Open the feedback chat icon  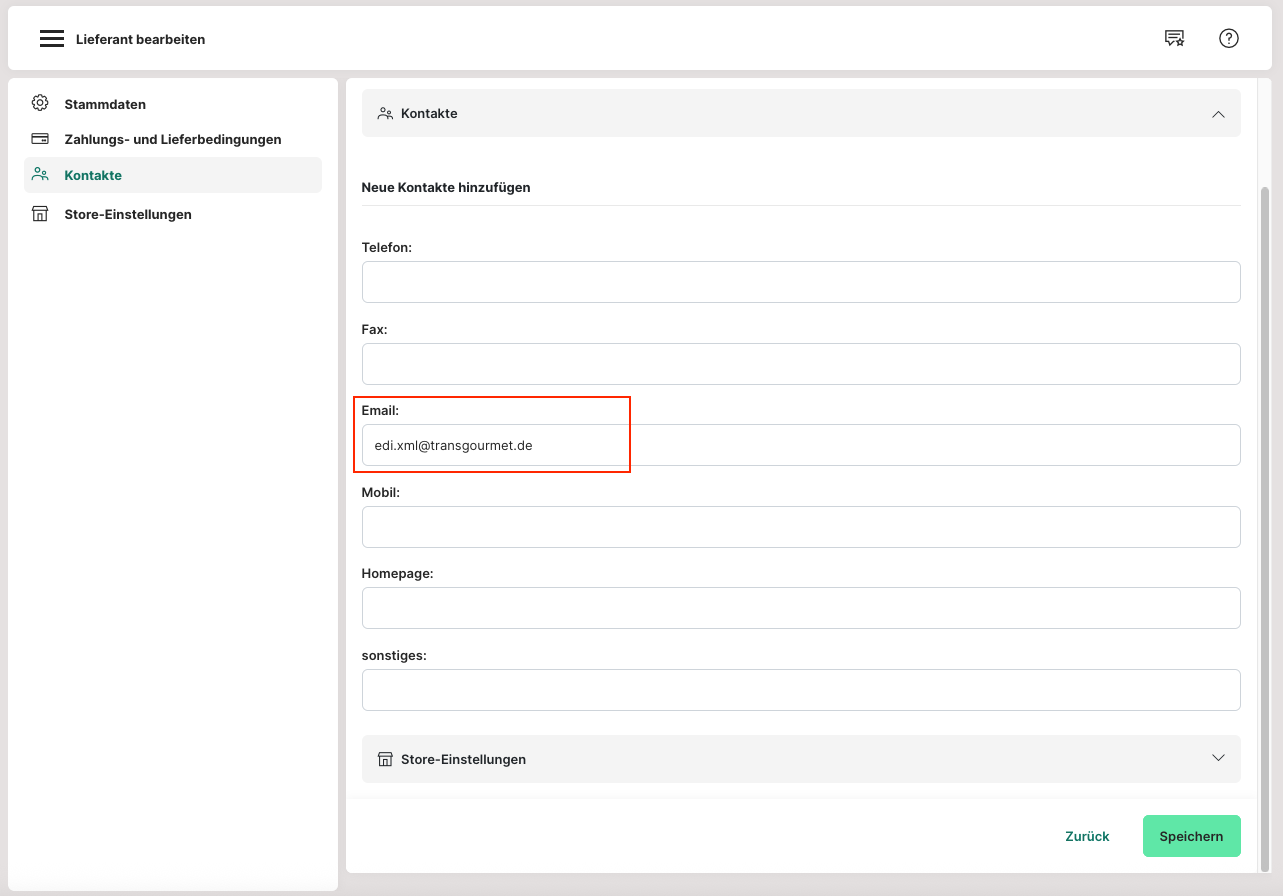coord(1174,39)
